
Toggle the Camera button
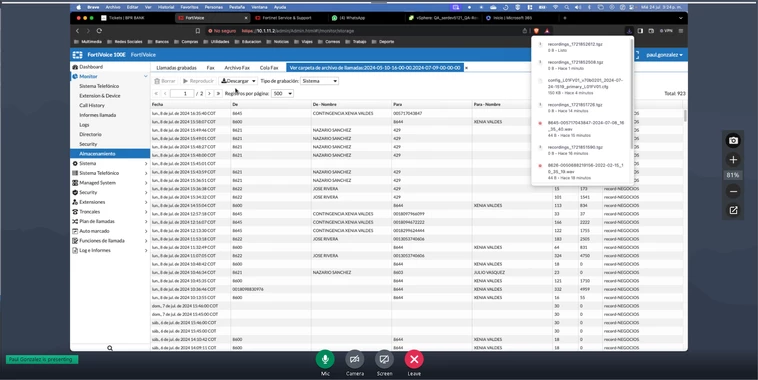pyautogui.click(x=354, y=359)
